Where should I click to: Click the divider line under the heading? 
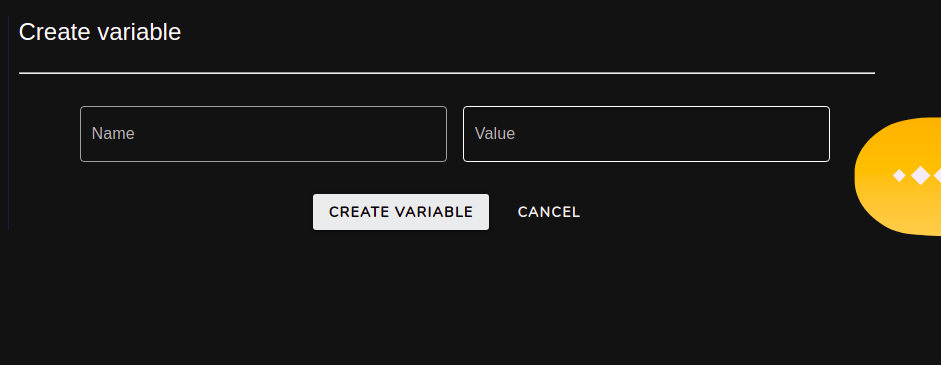point(447,73)
